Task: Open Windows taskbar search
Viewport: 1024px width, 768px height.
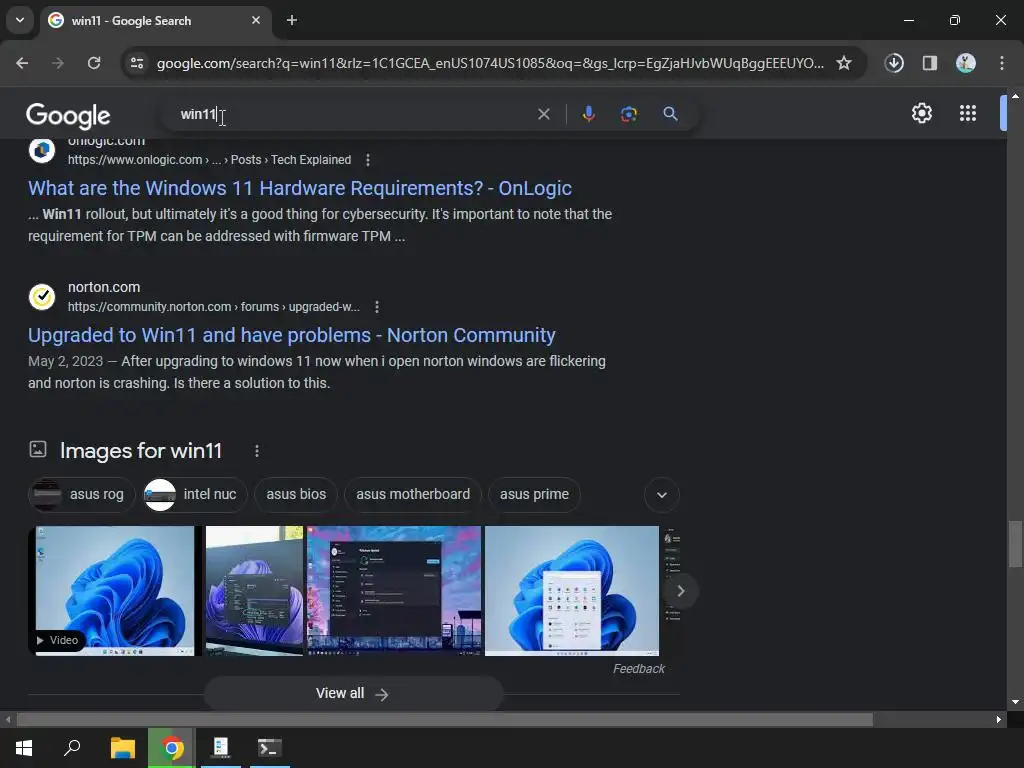Action: 72,748
